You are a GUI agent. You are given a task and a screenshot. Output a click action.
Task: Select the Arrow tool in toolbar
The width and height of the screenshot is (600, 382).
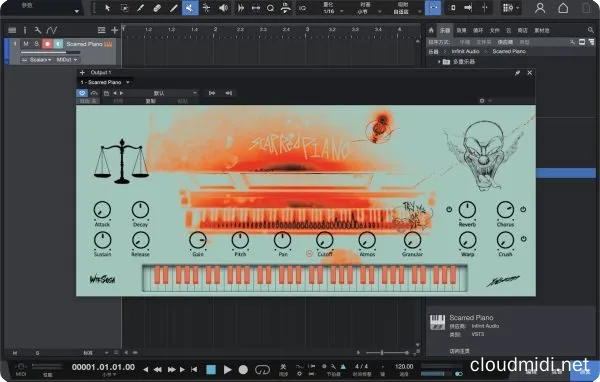(108, 8)
